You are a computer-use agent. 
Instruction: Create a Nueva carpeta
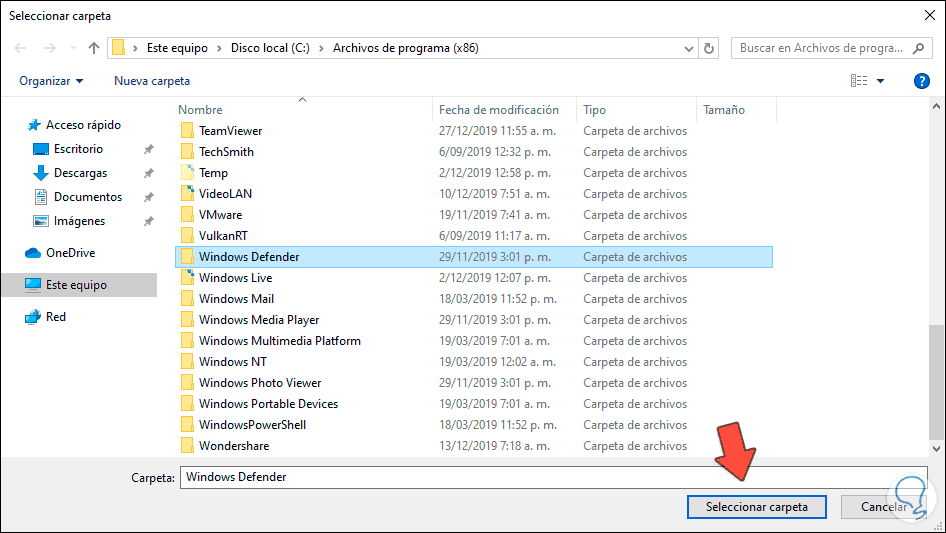(152, 81)
